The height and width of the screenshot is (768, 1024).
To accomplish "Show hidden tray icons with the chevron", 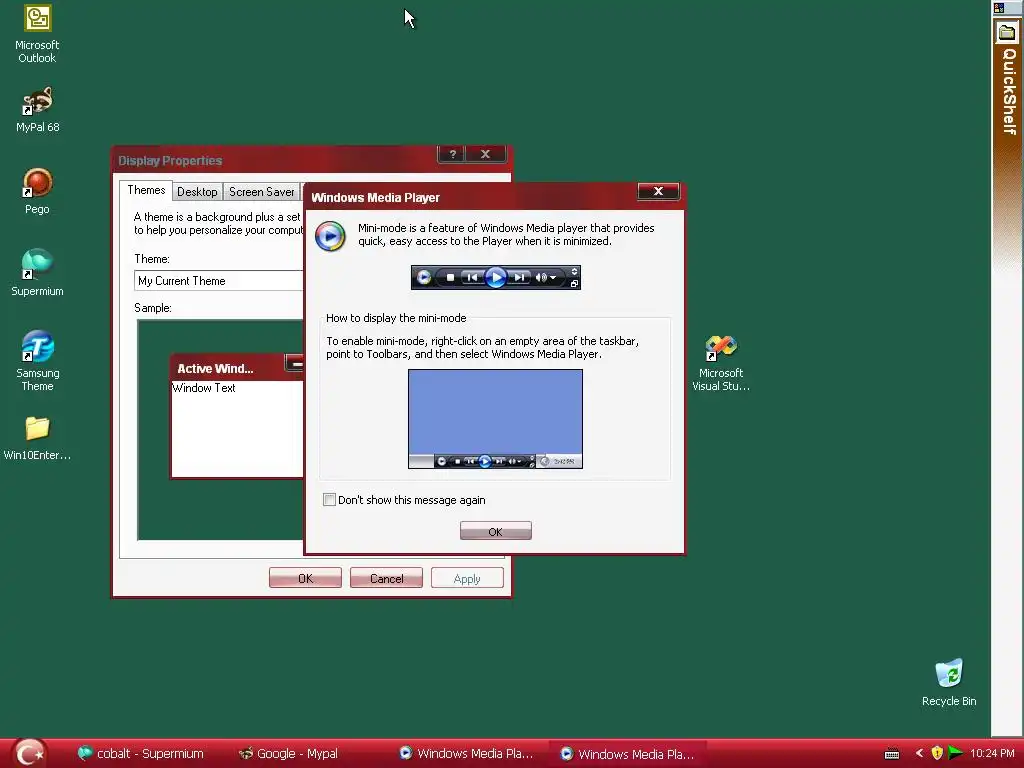I will (920, 753).
